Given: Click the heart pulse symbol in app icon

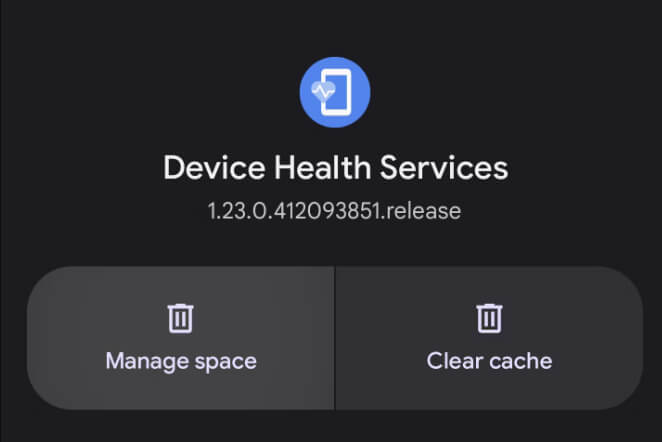Looking at the screenshot, I should coord(323,91).
